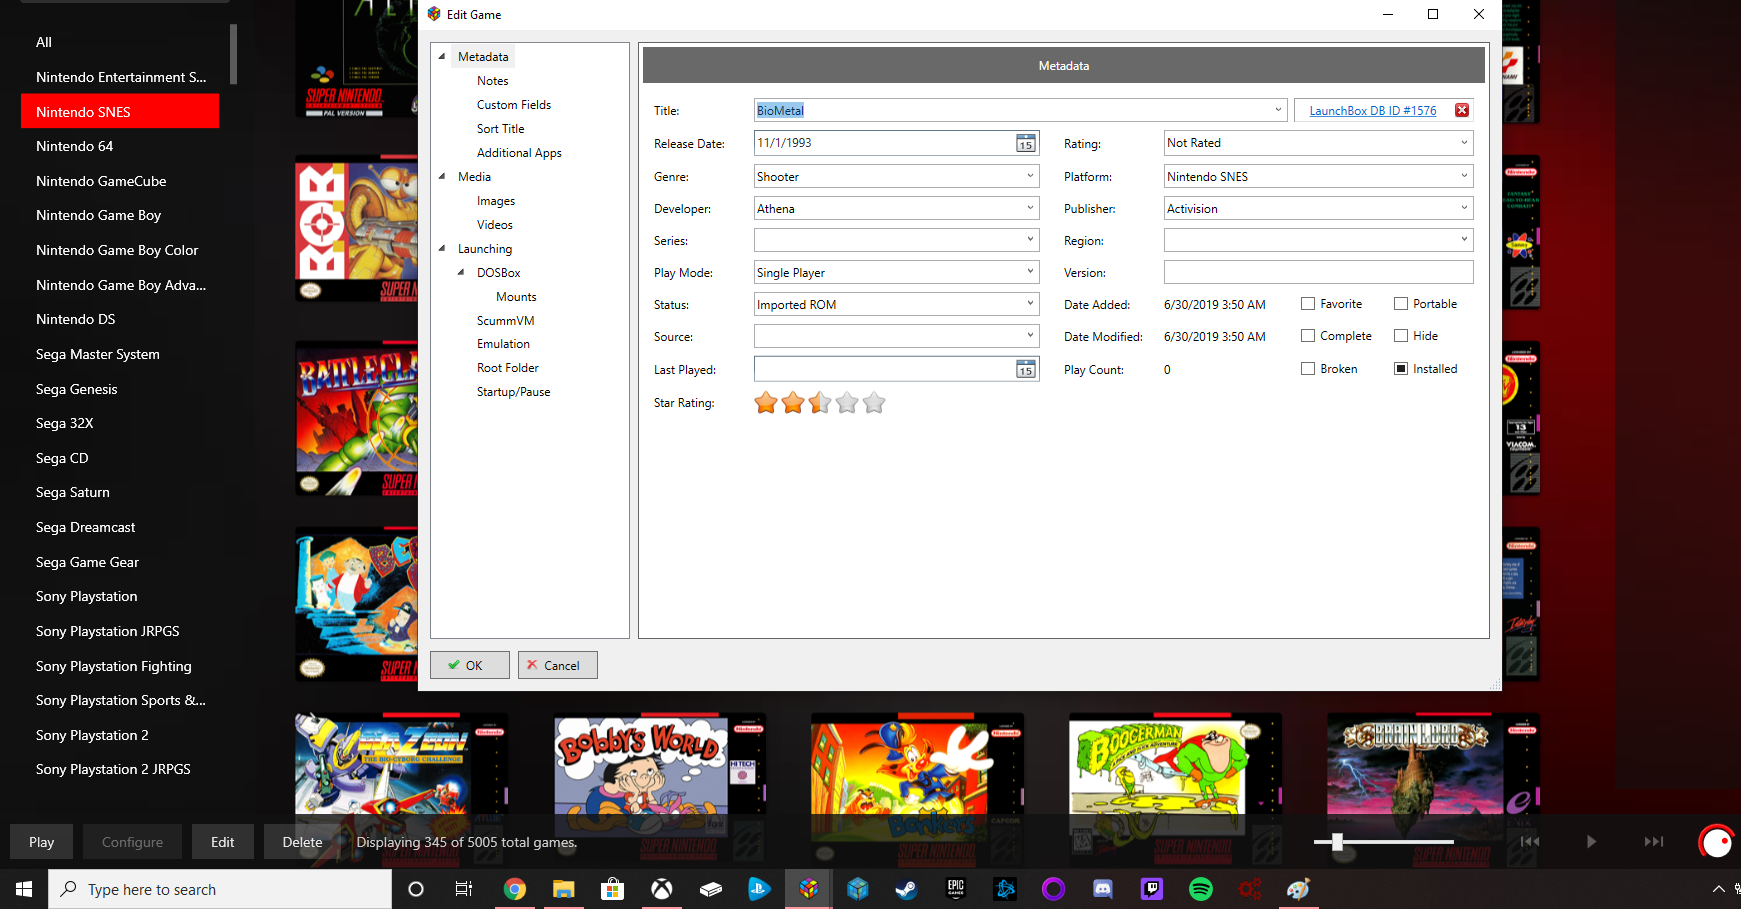
Task: Open File Explorer from the taskbar
Action: pyautogui.click(x=563, y=889)
